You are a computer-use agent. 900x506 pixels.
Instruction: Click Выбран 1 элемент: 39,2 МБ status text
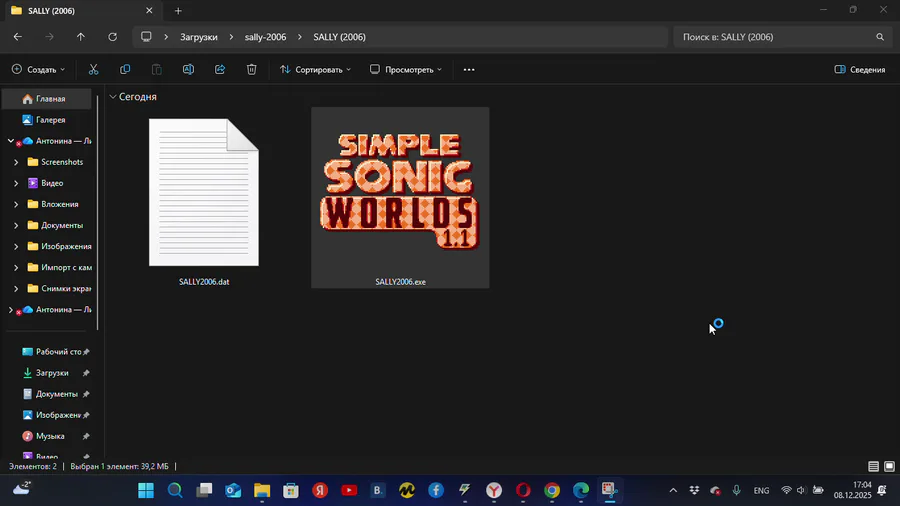119,466
